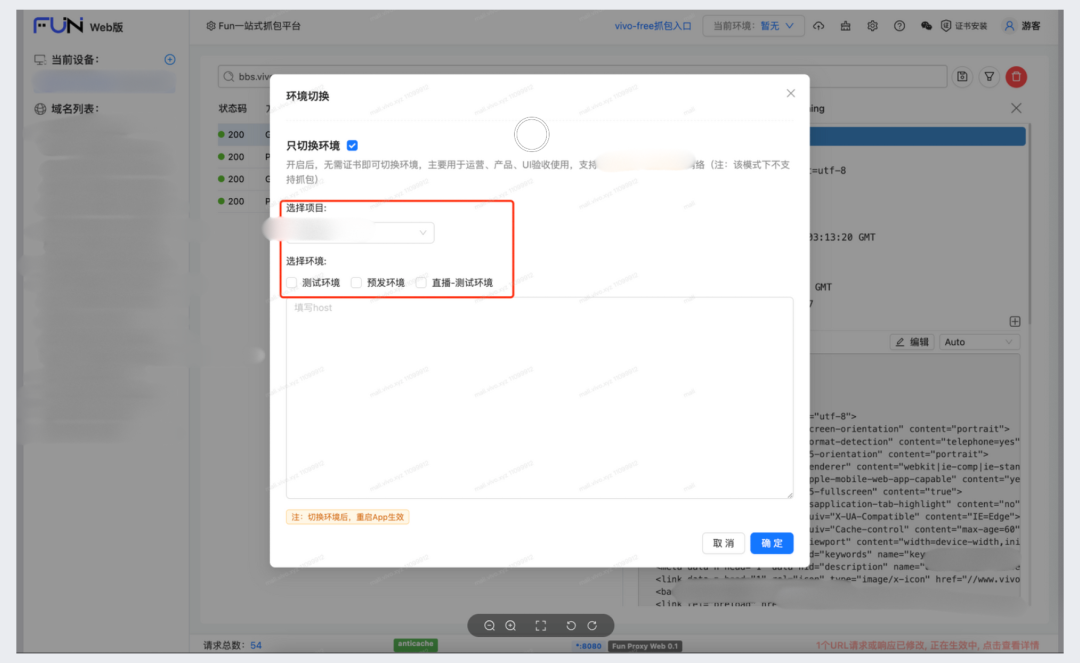Click the cloud upload icon in top bar
Image resolution: width=1080 pixels, height=663 pixels.
pos(819,26)
